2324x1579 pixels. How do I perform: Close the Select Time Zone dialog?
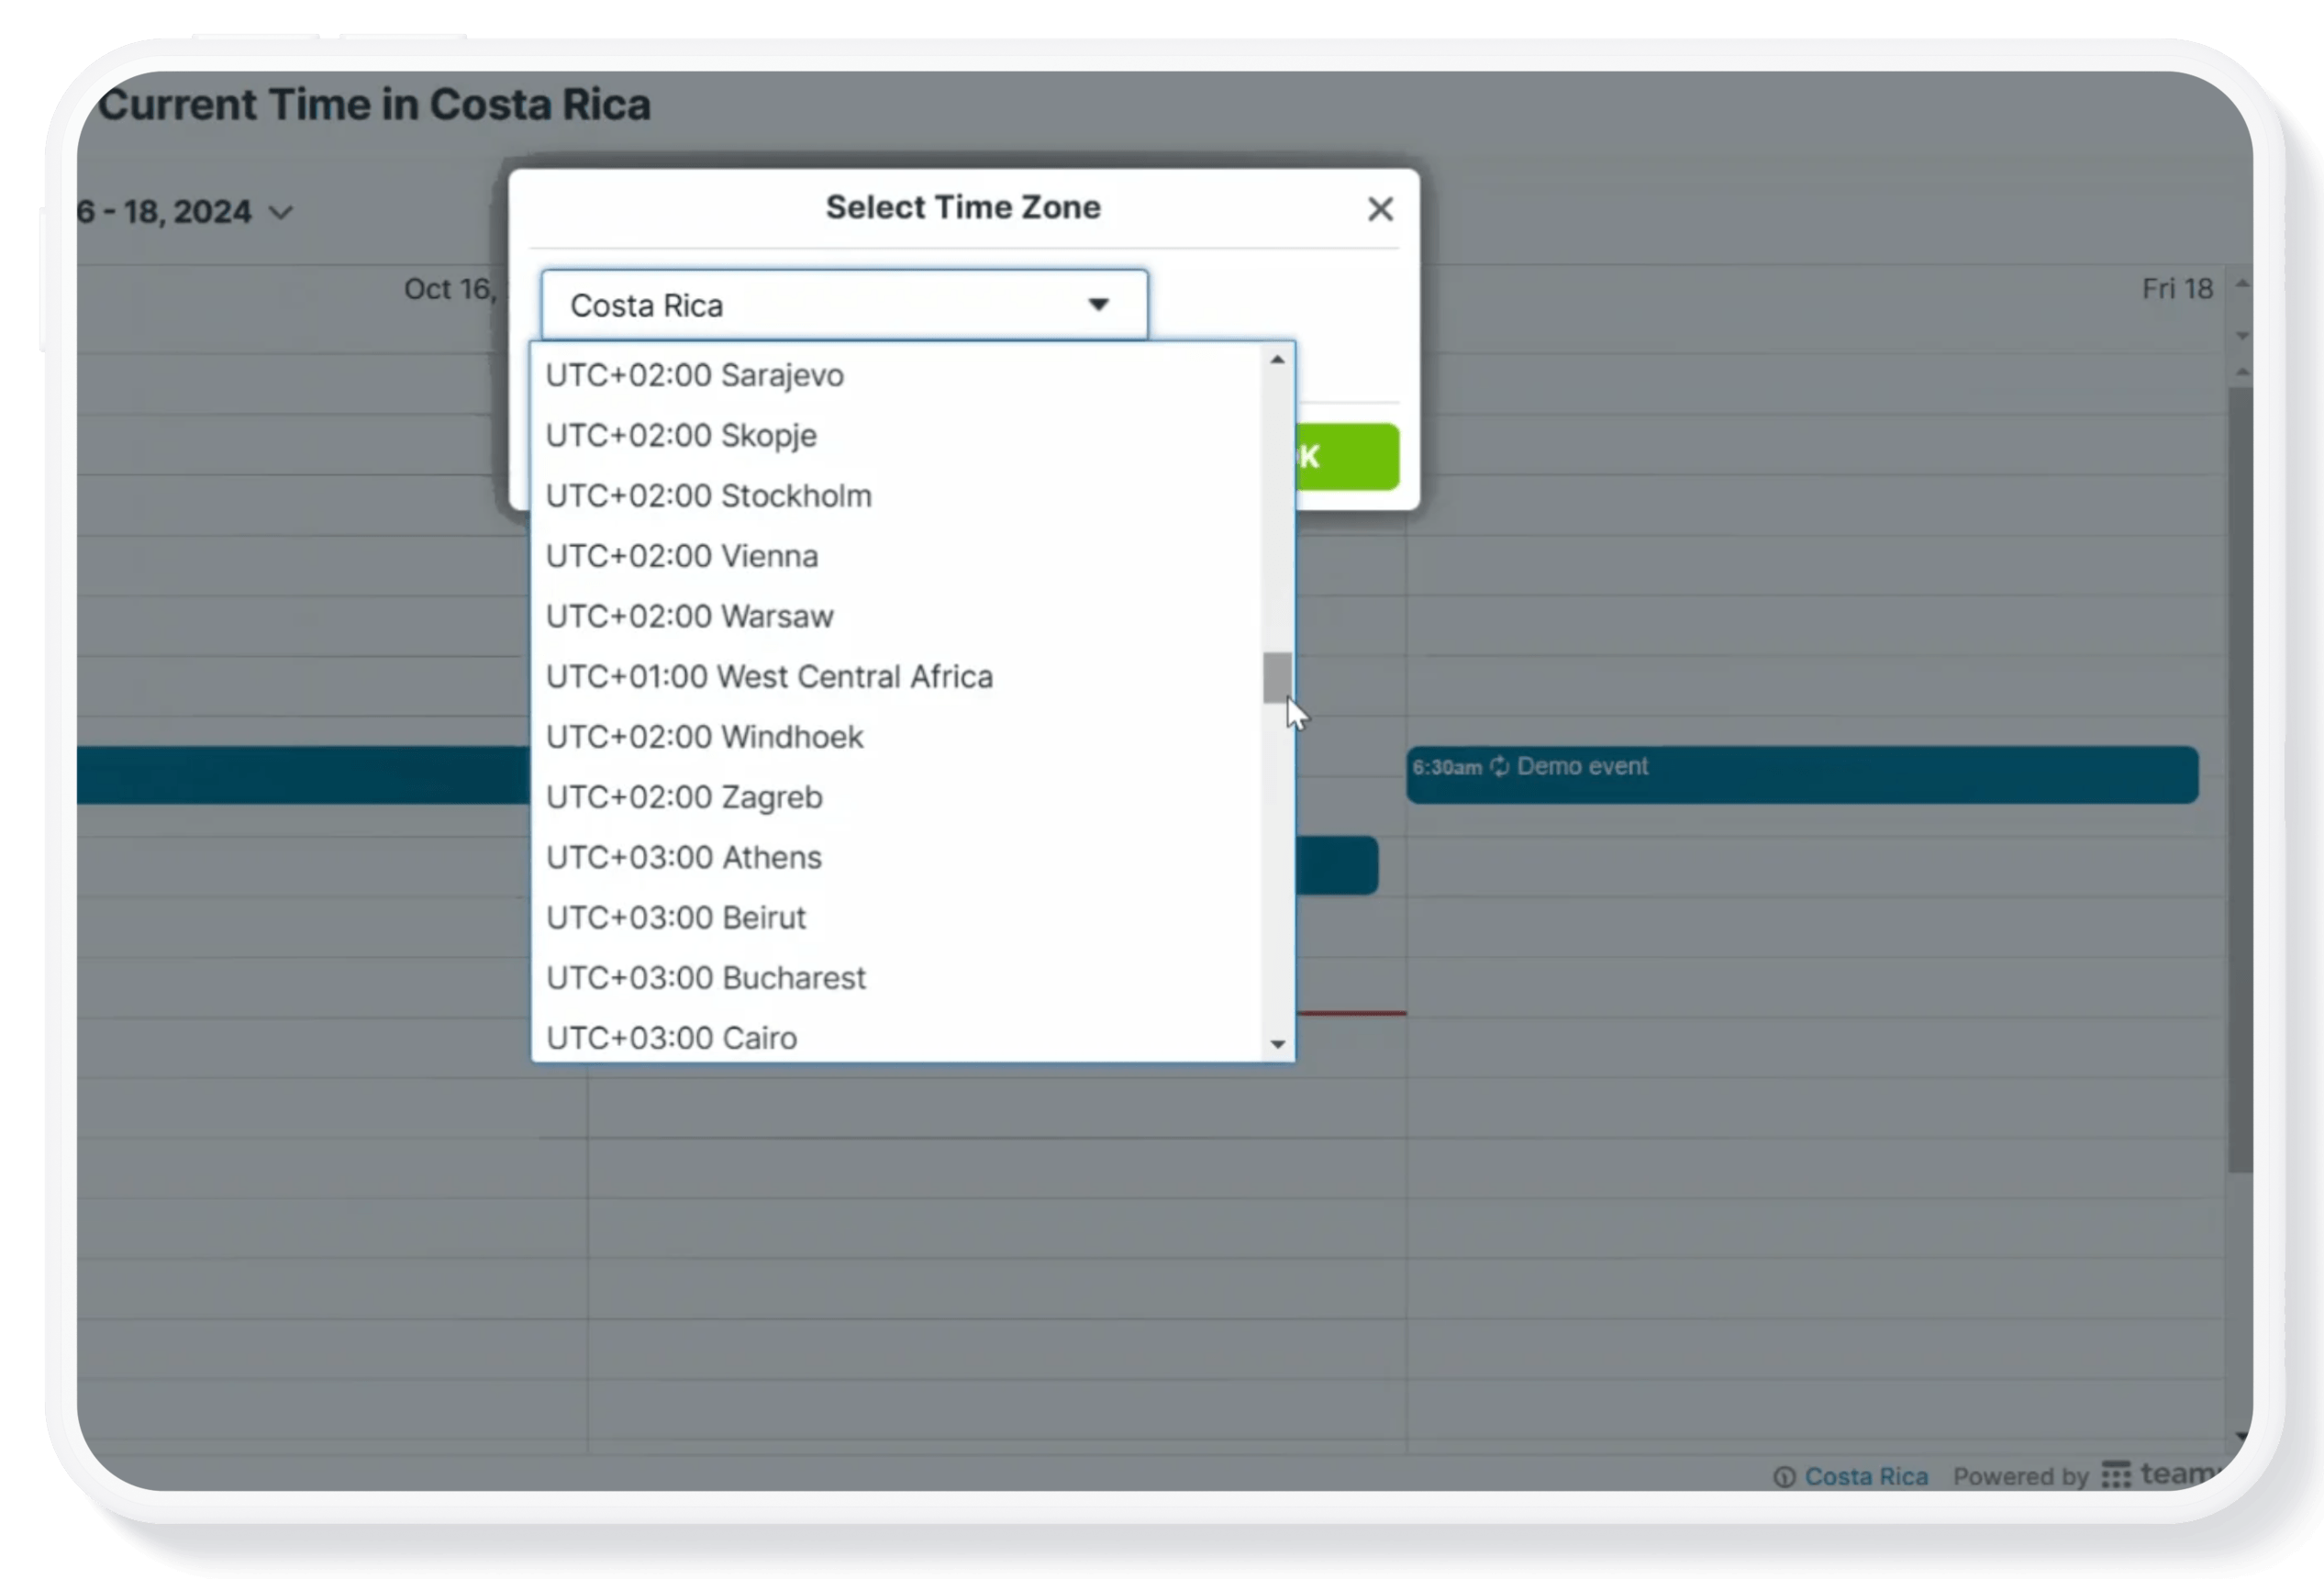1380,209
